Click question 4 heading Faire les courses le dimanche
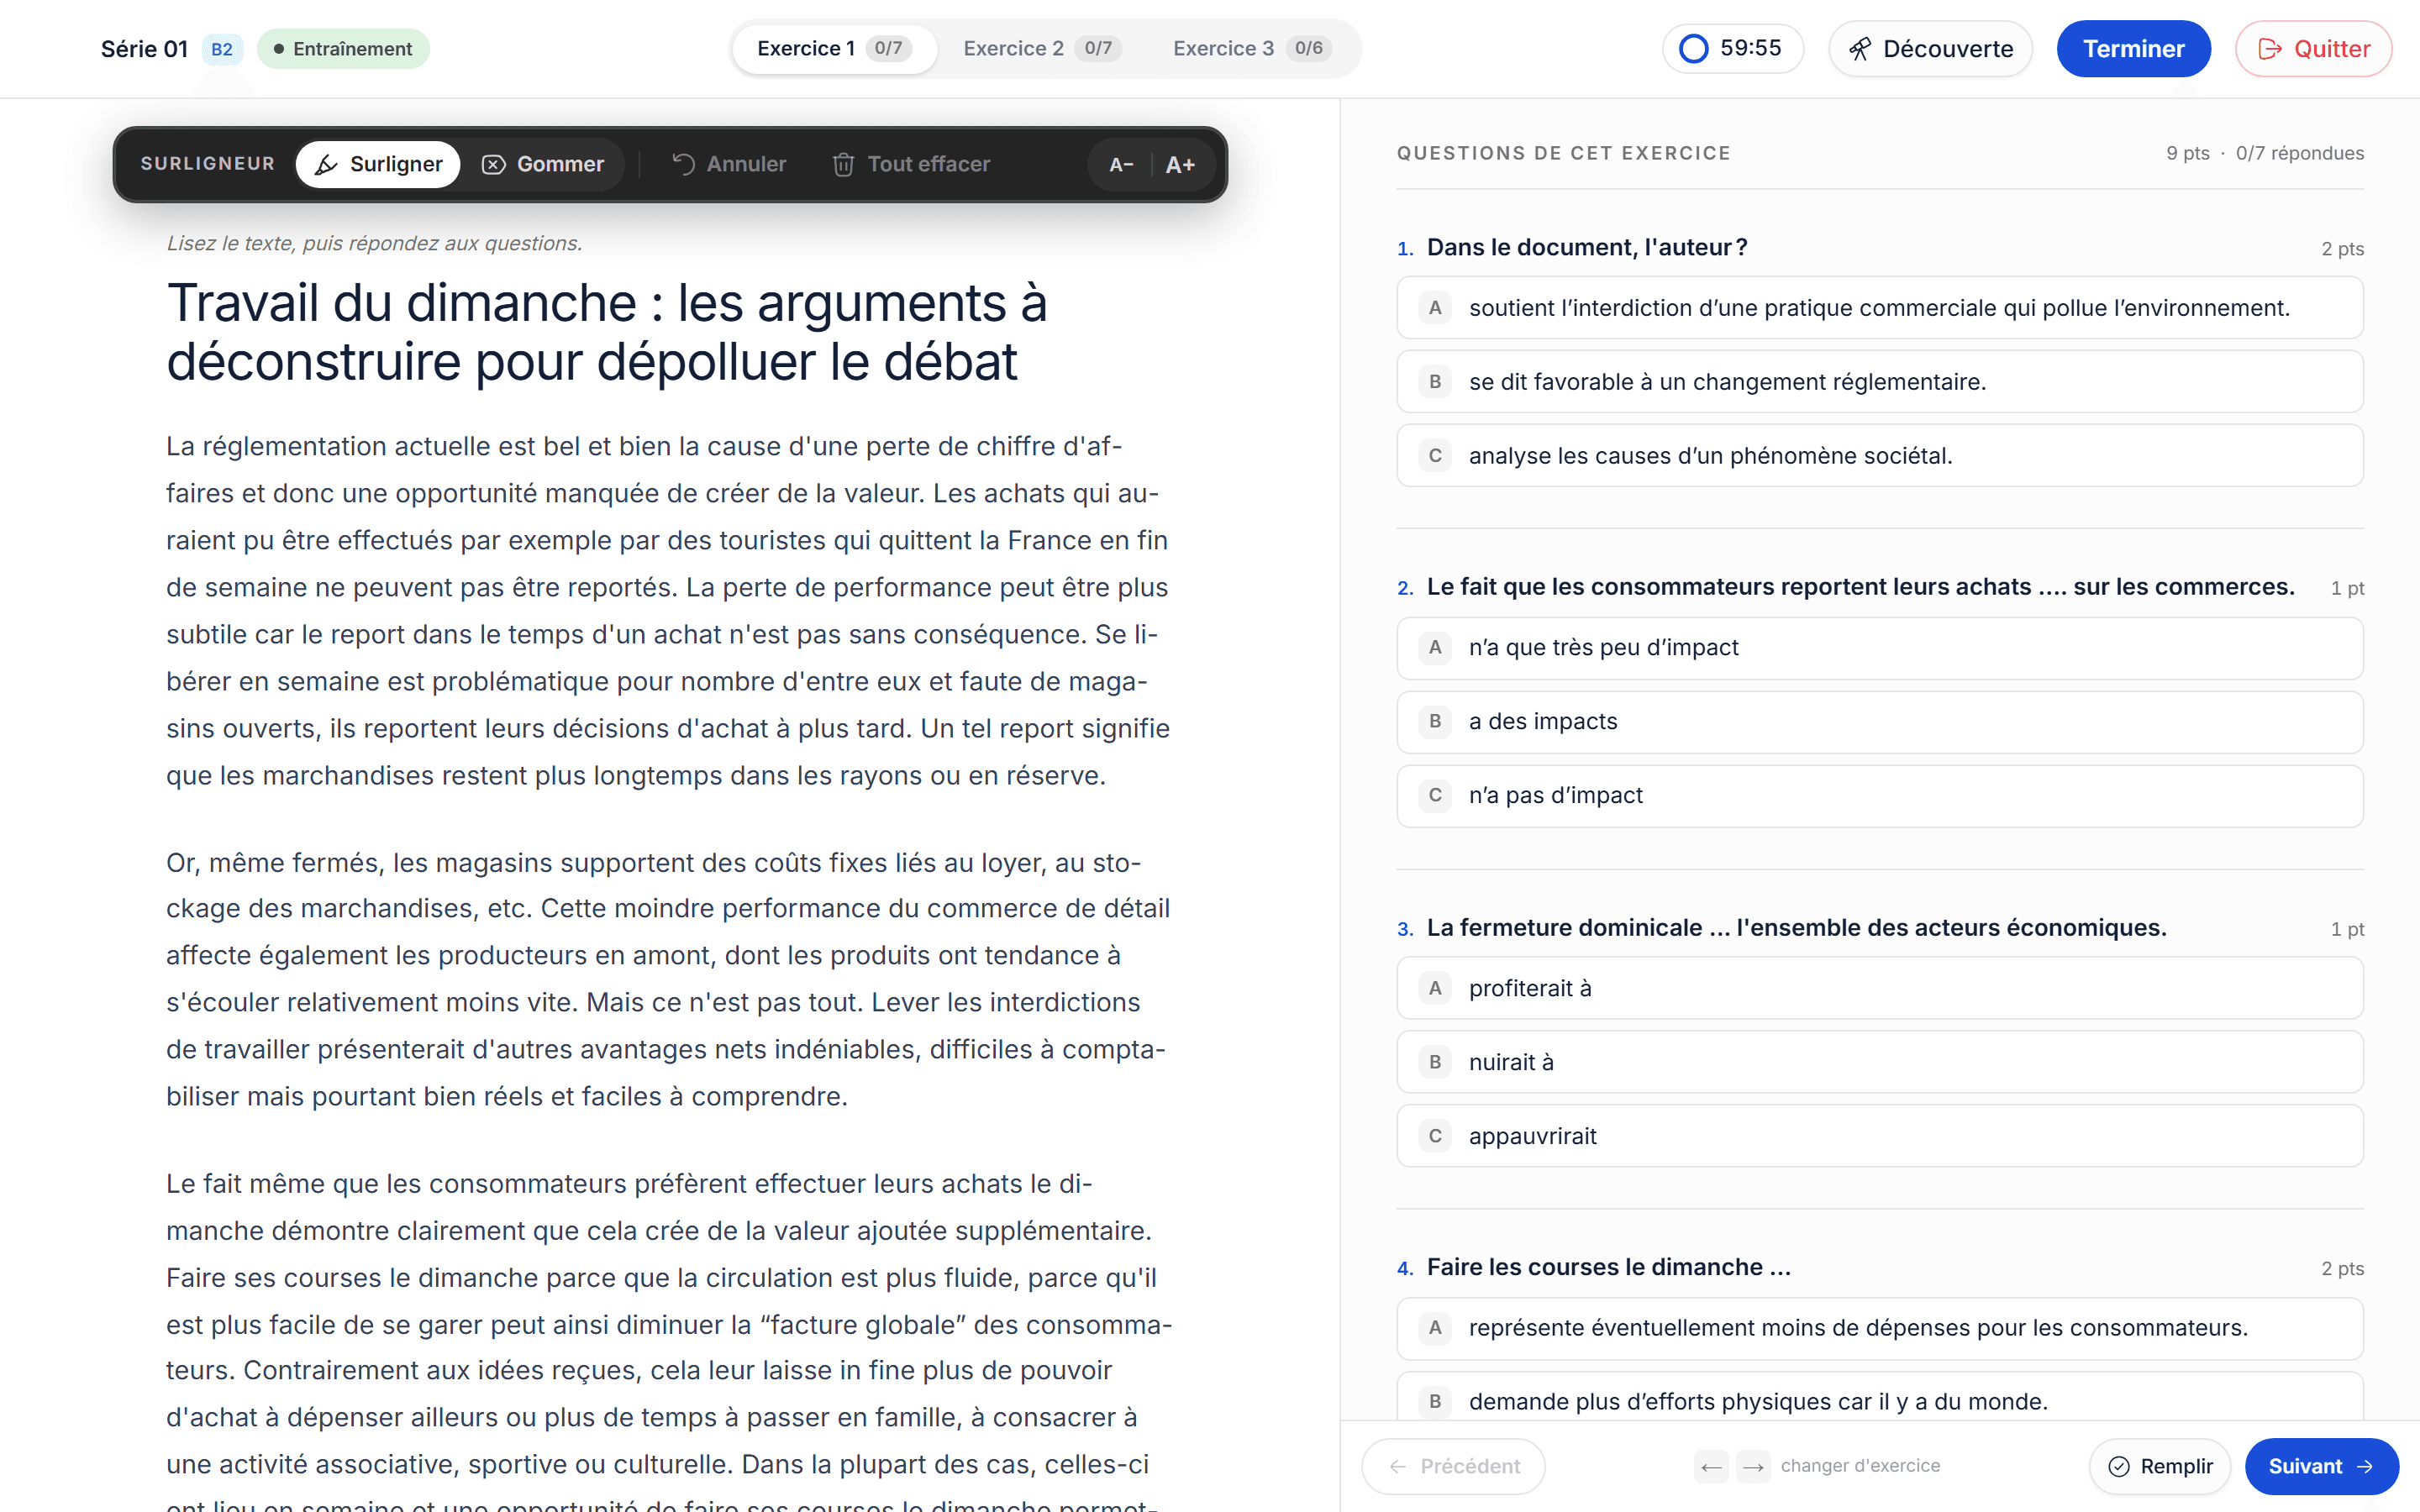 pos(1608,1267)
